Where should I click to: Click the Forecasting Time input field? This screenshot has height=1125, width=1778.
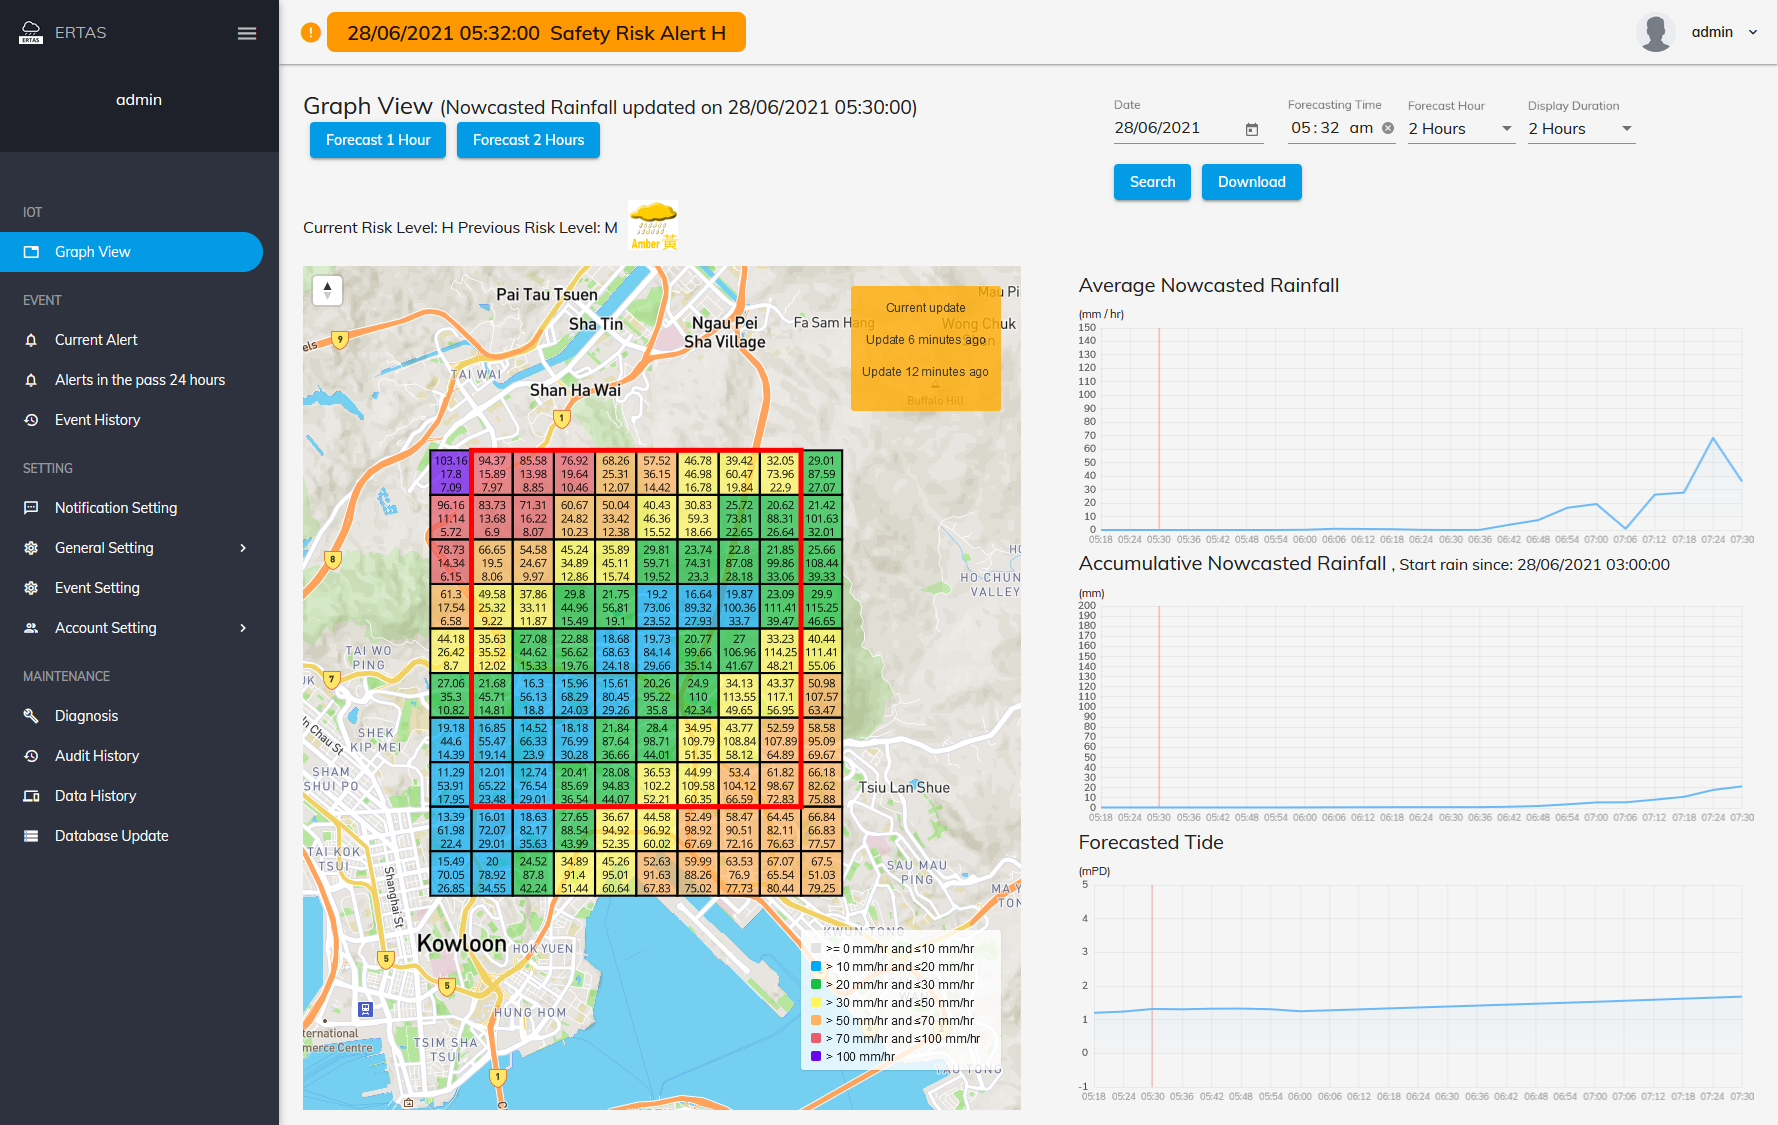(1341, 128)
